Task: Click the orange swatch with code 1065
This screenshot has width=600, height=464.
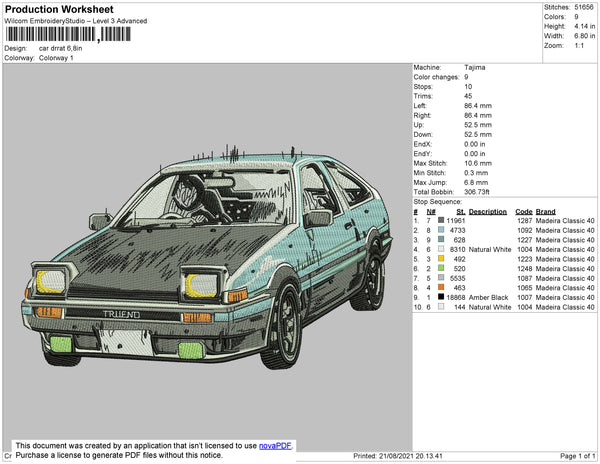Action: 441,287
